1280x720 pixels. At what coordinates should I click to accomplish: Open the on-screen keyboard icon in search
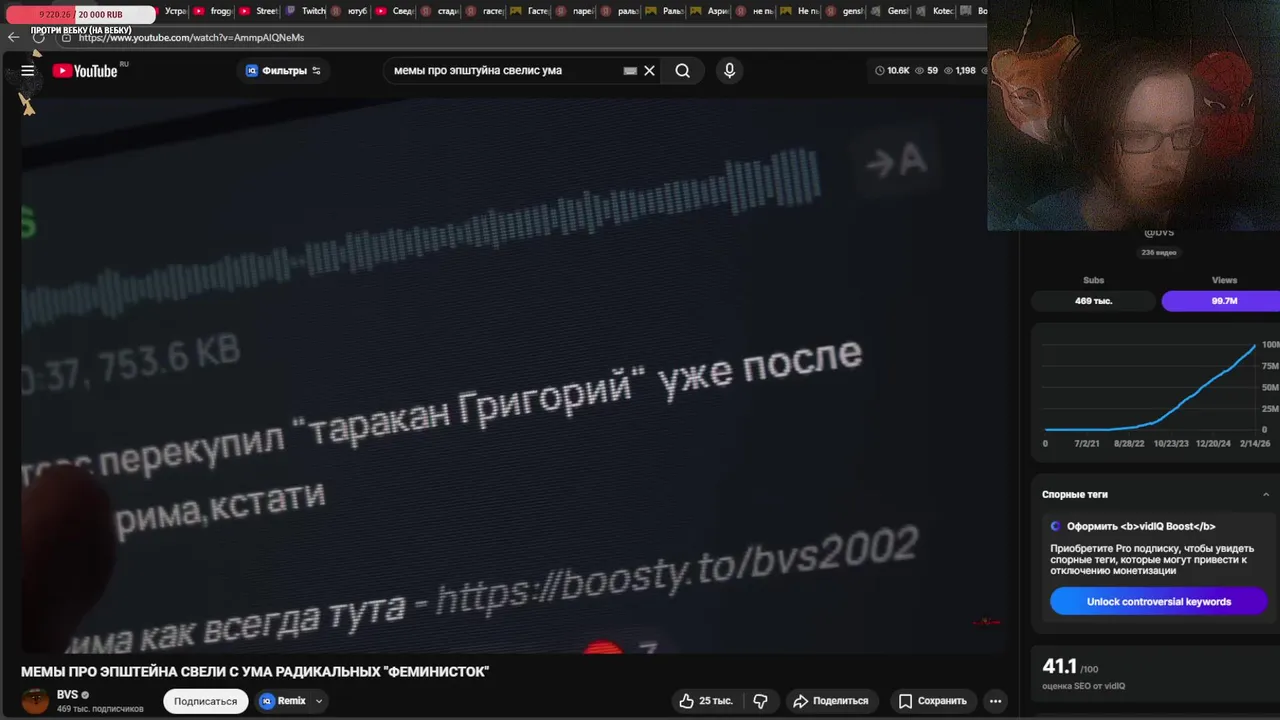[630, 71]
